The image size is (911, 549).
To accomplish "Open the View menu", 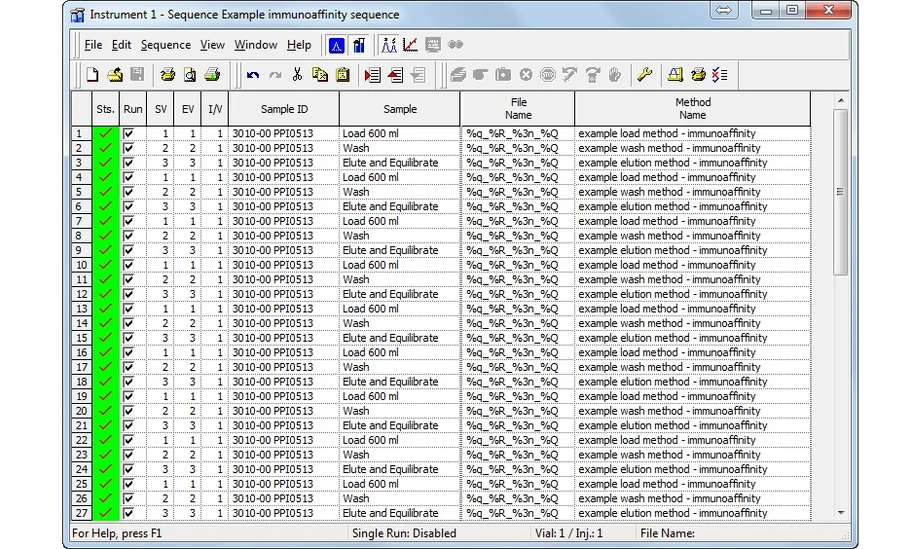I will pos(212,45).
